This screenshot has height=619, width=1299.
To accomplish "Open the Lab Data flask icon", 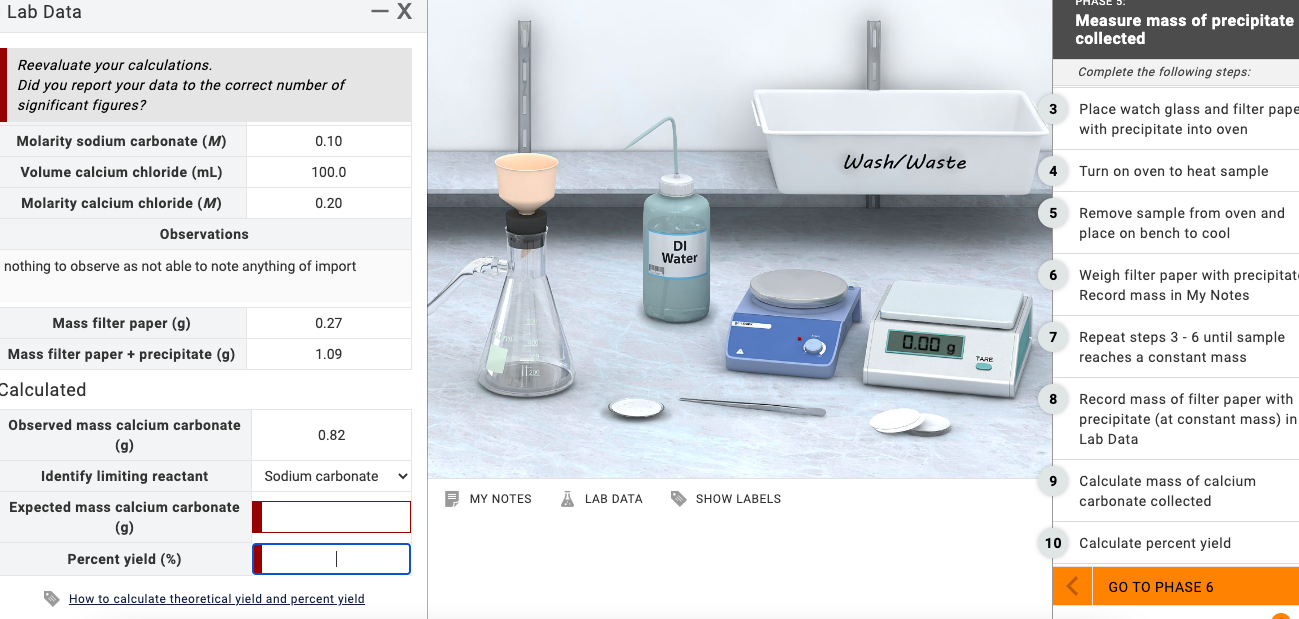I will coord(567,498).
